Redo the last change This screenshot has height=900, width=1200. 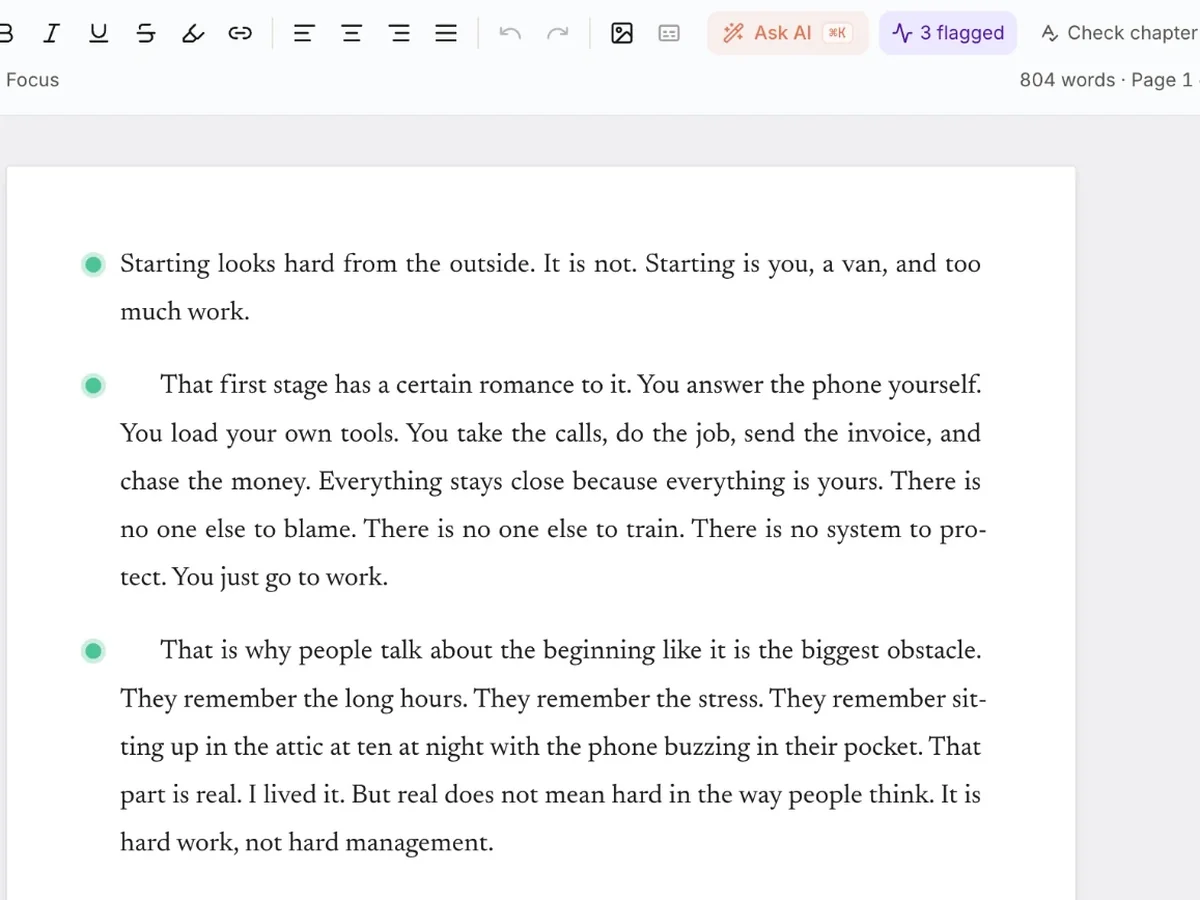[x=557, y=33]
